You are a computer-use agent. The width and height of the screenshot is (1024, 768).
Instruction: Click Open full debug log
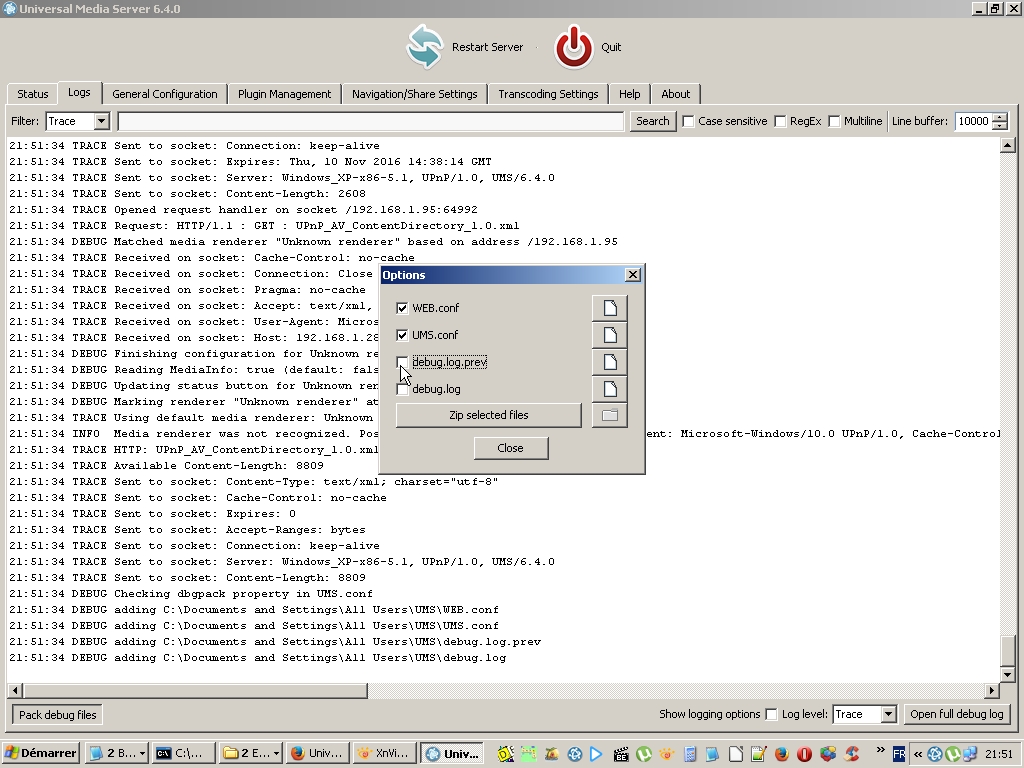click(x=957, y=714)
